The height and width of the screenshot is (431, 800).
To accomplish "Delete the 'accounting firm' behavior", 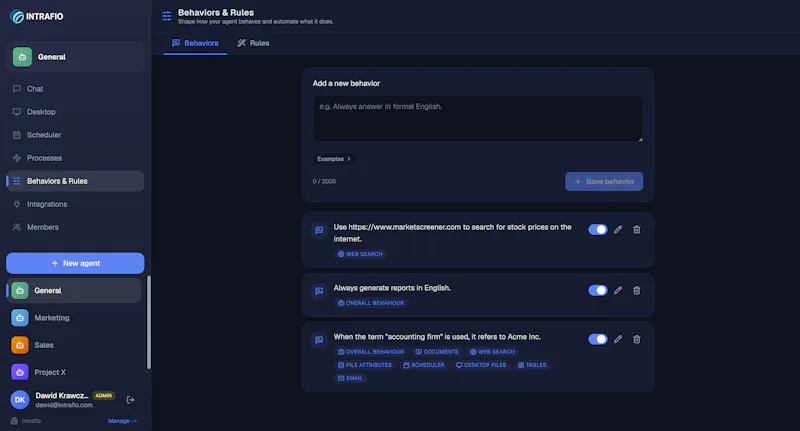I will pyautogui.click(x=637, y=339).
